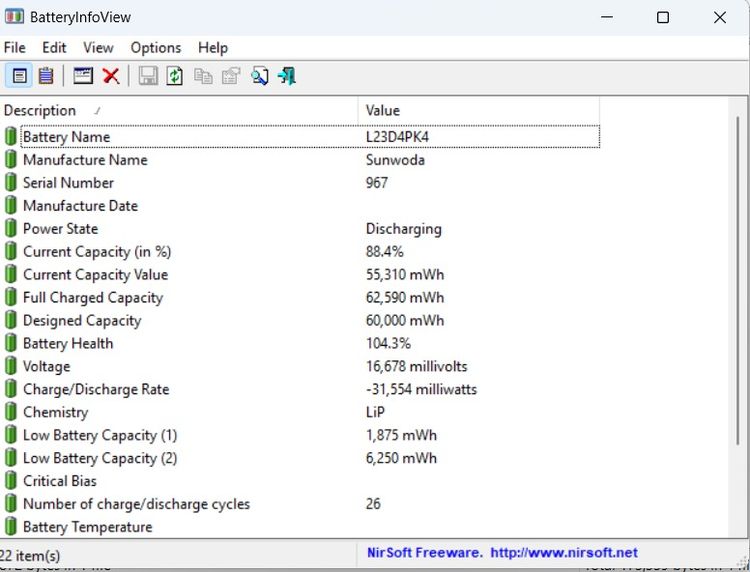
Task: Select the Number of charge/discharge cycles row
Action: [299, 504]
